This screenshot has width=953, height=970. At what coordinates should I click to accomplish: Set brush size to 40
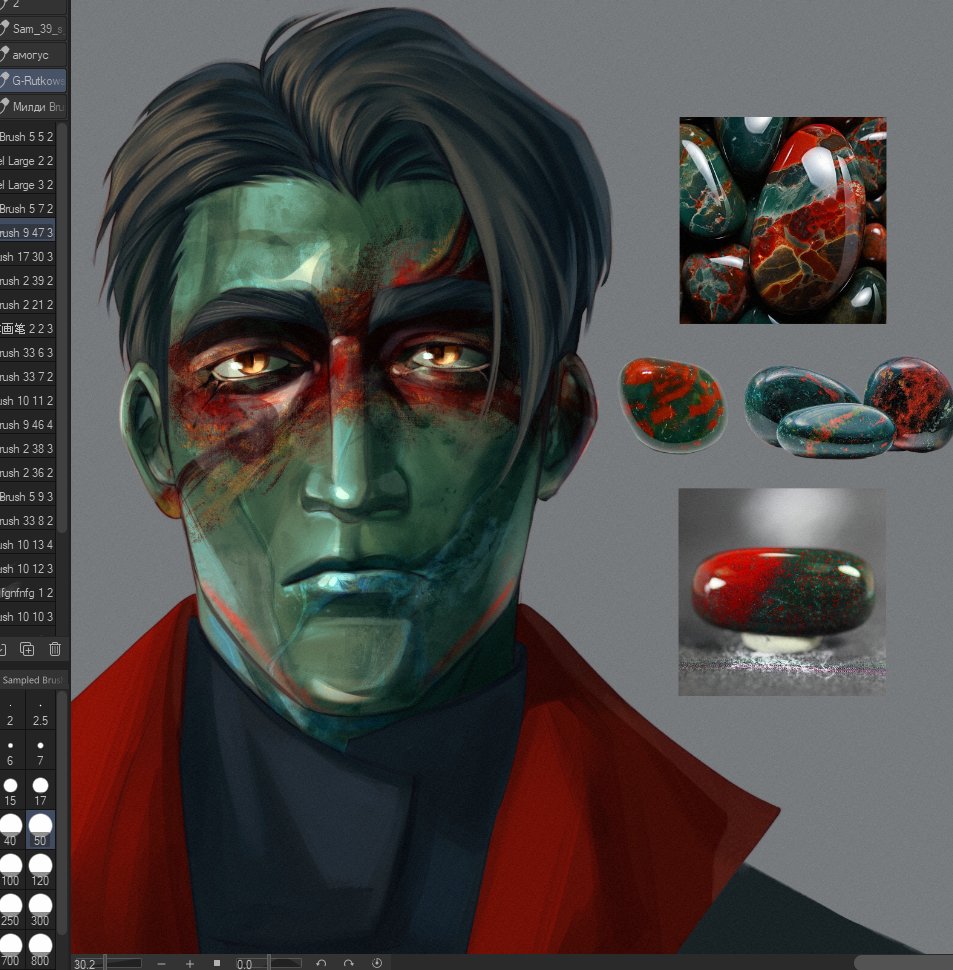[x=11, y=831]
